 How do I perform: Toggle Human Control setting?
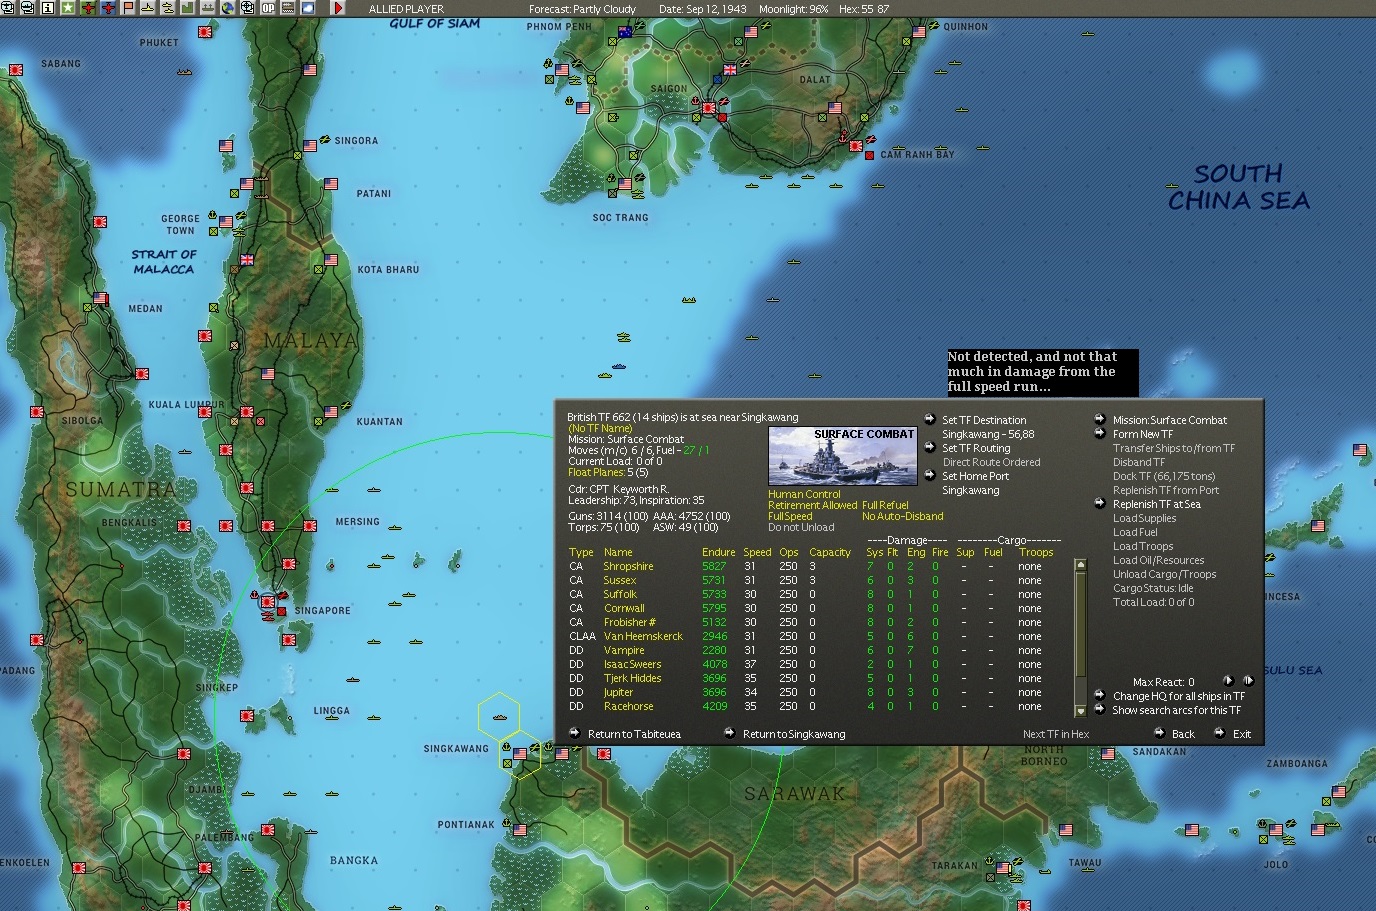[x=804, y=494]
